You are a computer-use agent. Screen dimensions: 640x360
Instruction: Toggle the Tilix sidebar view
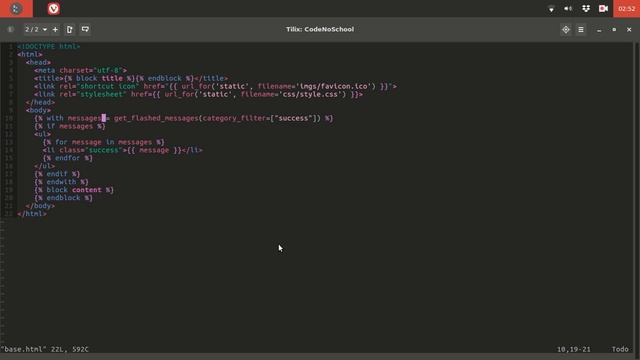click(x=11, y=29)
